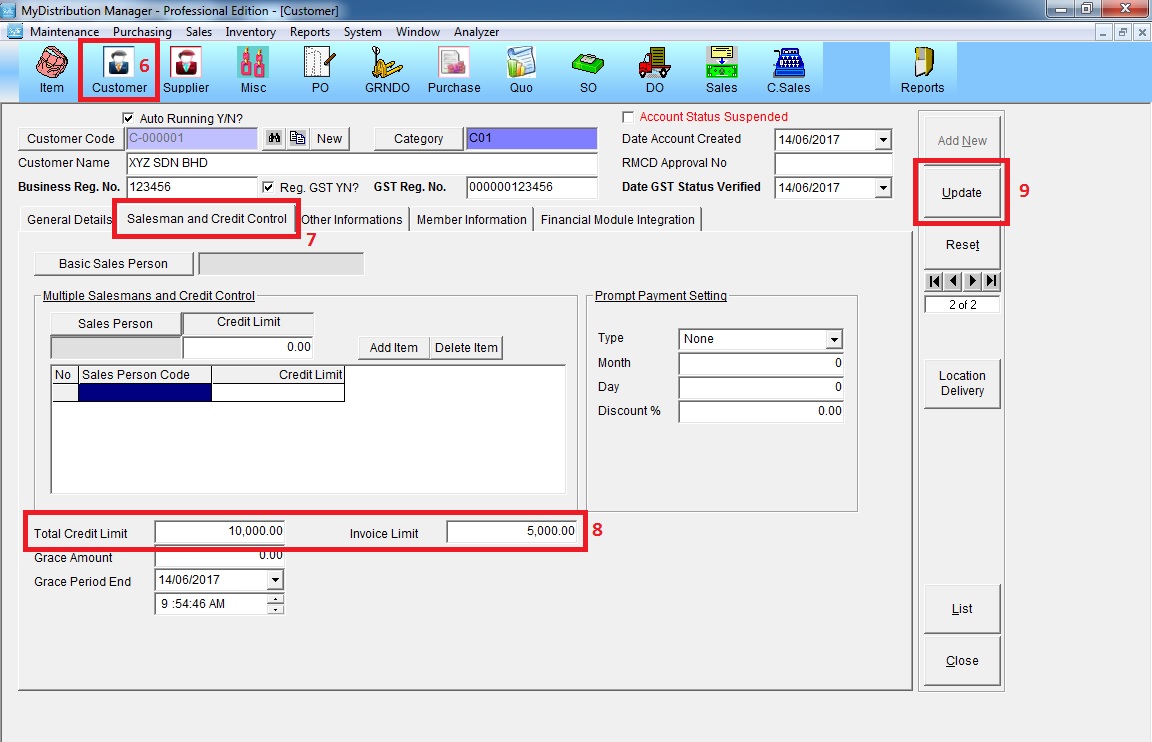The width and height of the screenshot is (1152, 742).
Task: Click the binoculars search icon beside Customer Code
Action: [272, 139]
